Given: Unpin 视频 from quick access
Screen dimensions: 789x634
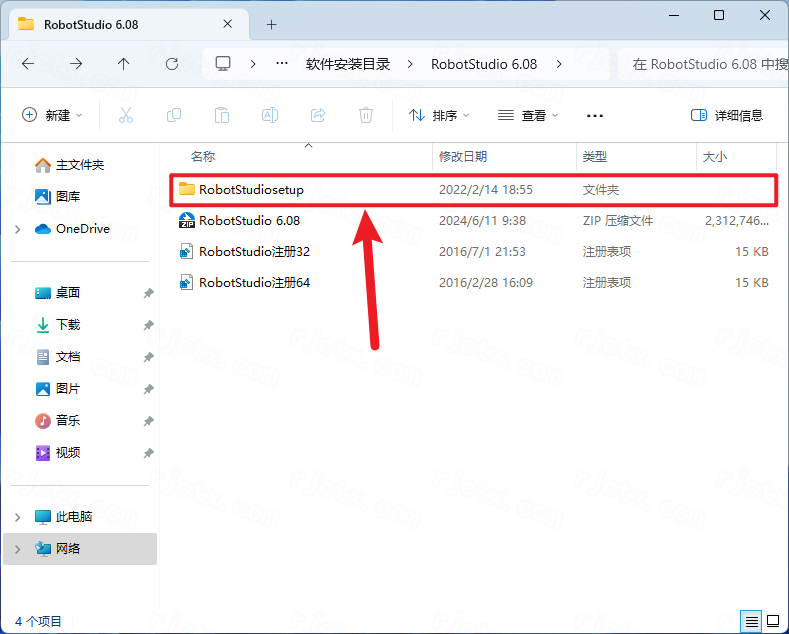Looking at the screenshot, I should click(148, 453).
